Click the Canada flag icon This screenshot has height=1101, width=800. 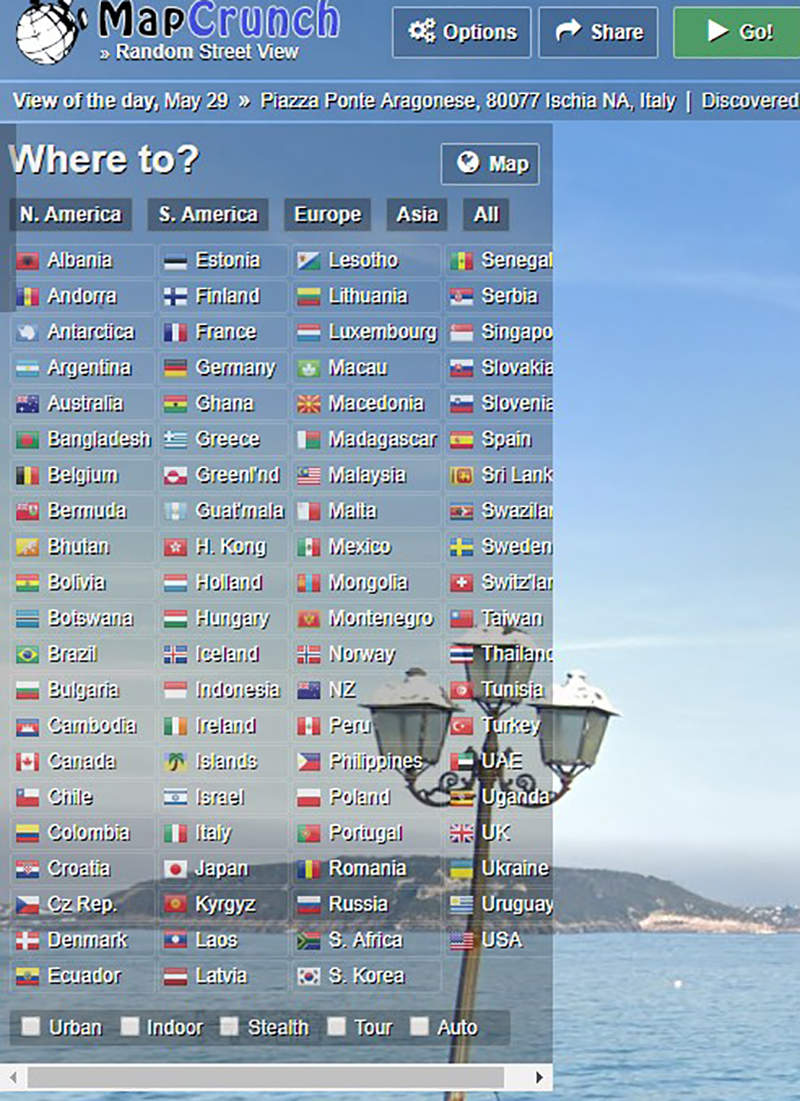[x=28, y=762]
